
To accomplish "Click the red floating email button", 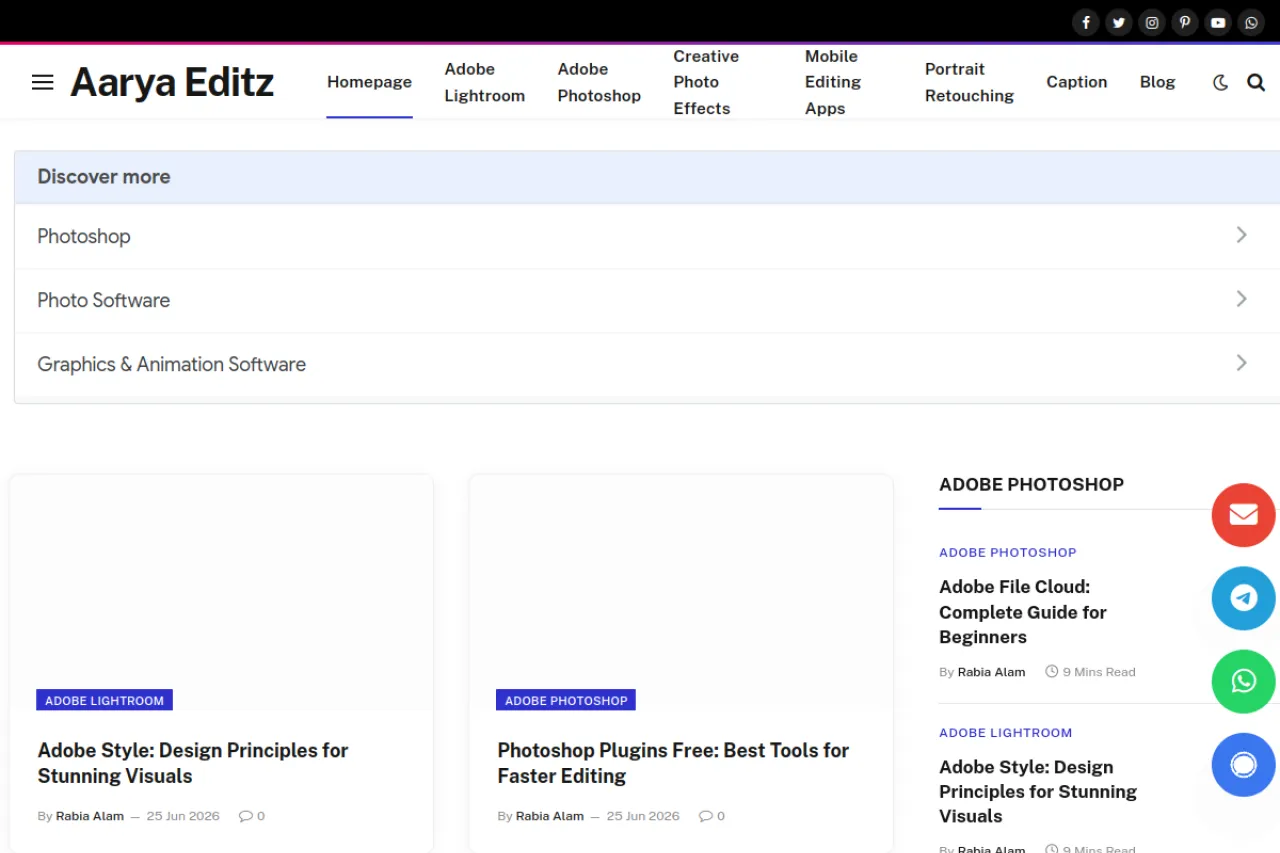I will [1243, 514].
